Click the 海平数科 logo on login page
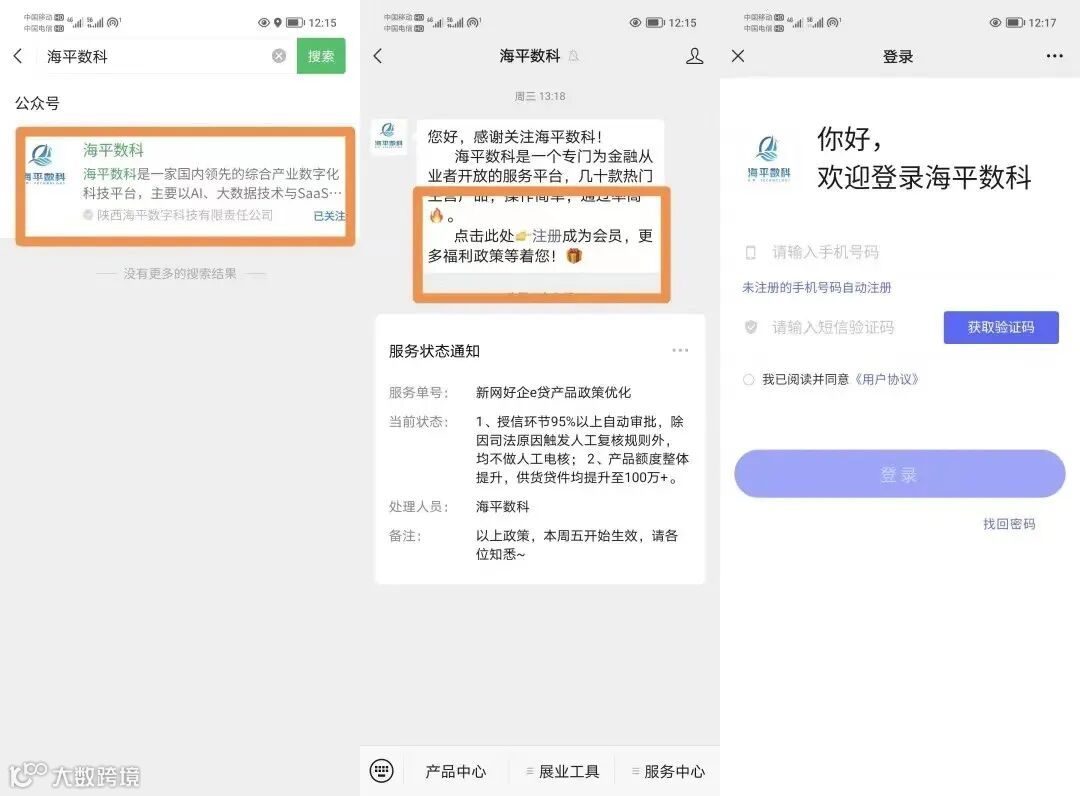The height and width of the screenshot is (796, 1080). click(769, 158)
